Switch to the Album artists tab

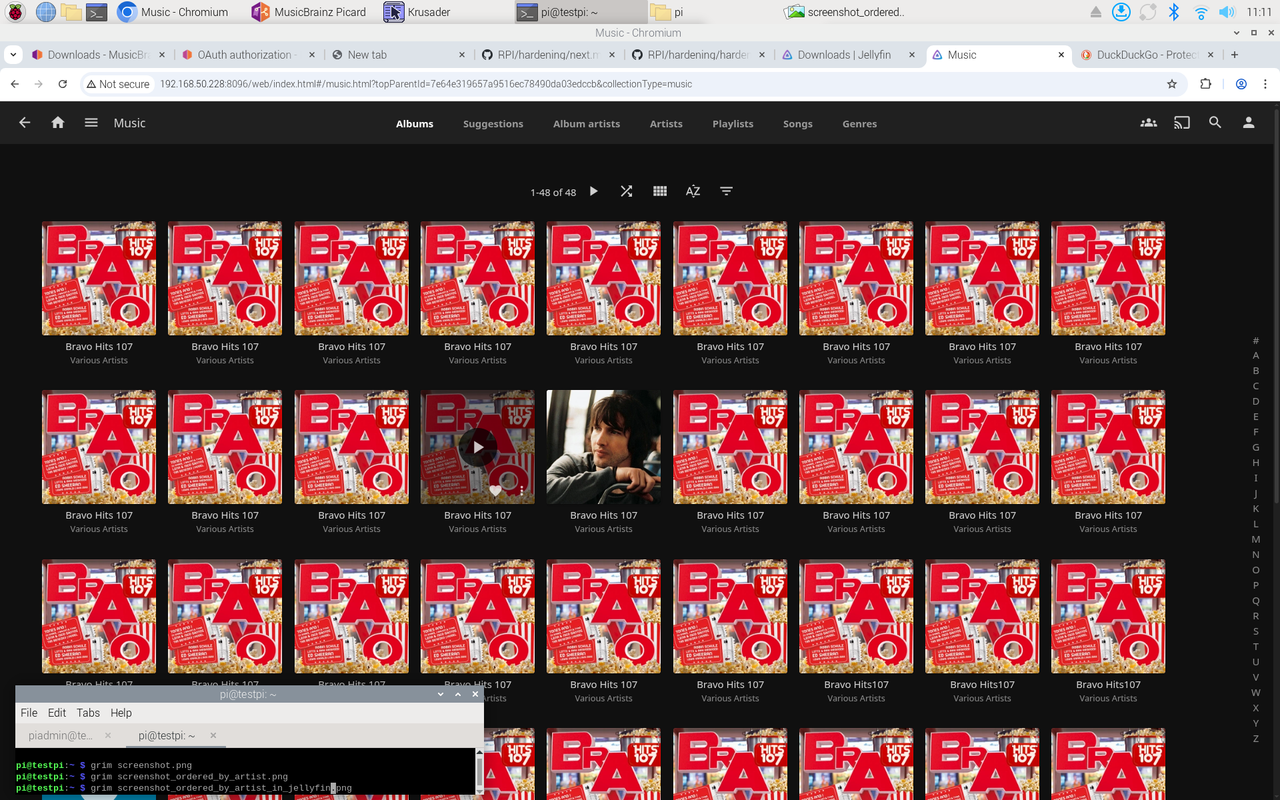click(x=586, y=124)
